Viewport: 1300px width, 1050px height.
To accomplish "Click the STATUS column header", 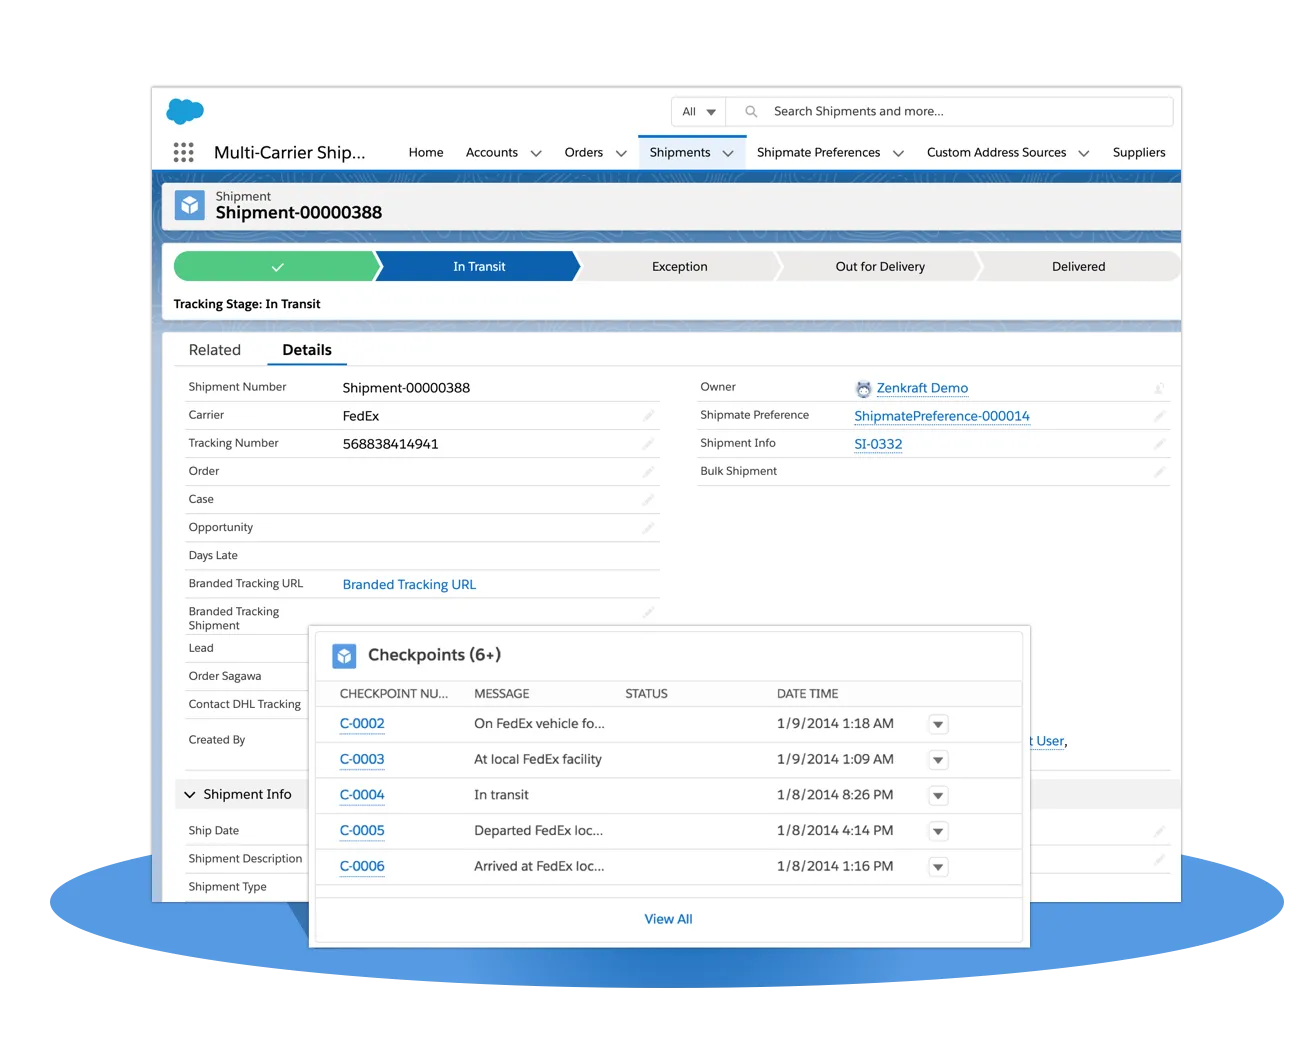I will [646, 694].
